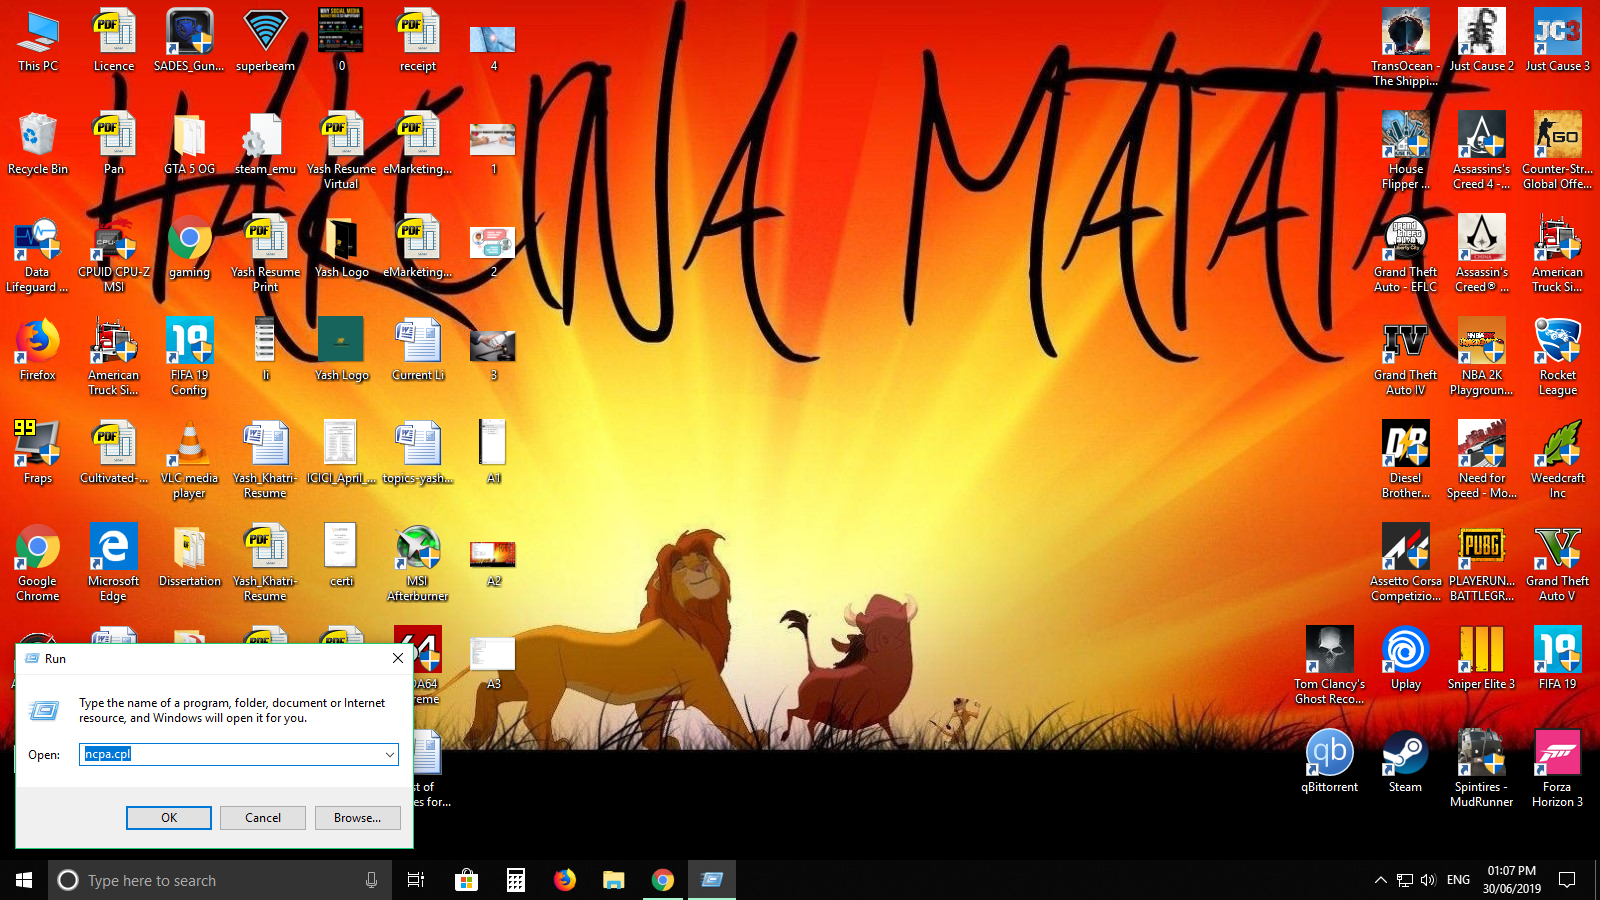The width and height of the screenshot is (1600, 900).
Task: Click the Task View taskbar button
Action: click(x=416, y=880)
